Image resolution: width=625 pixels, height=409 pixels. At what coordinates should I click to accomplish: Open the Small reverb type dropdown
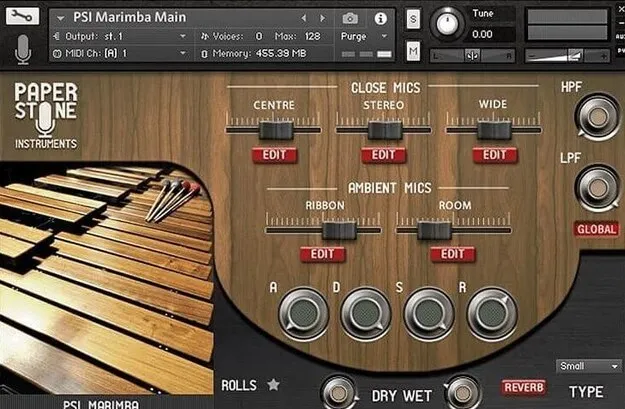589,366
